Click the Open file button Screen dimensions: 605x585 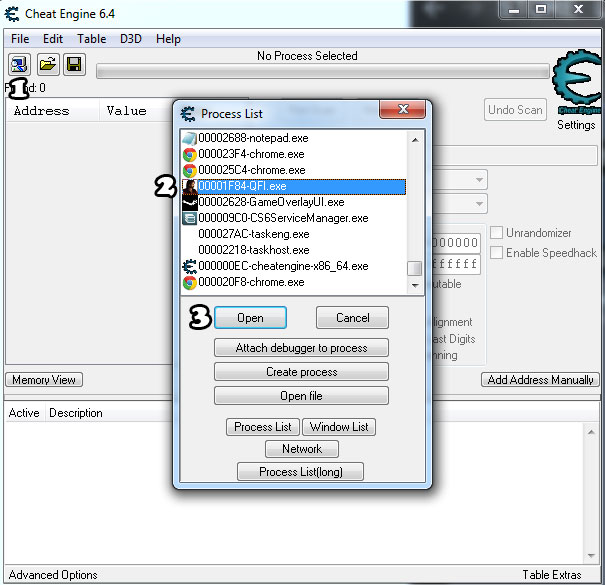pyautogui.click(x=301, y=396)
